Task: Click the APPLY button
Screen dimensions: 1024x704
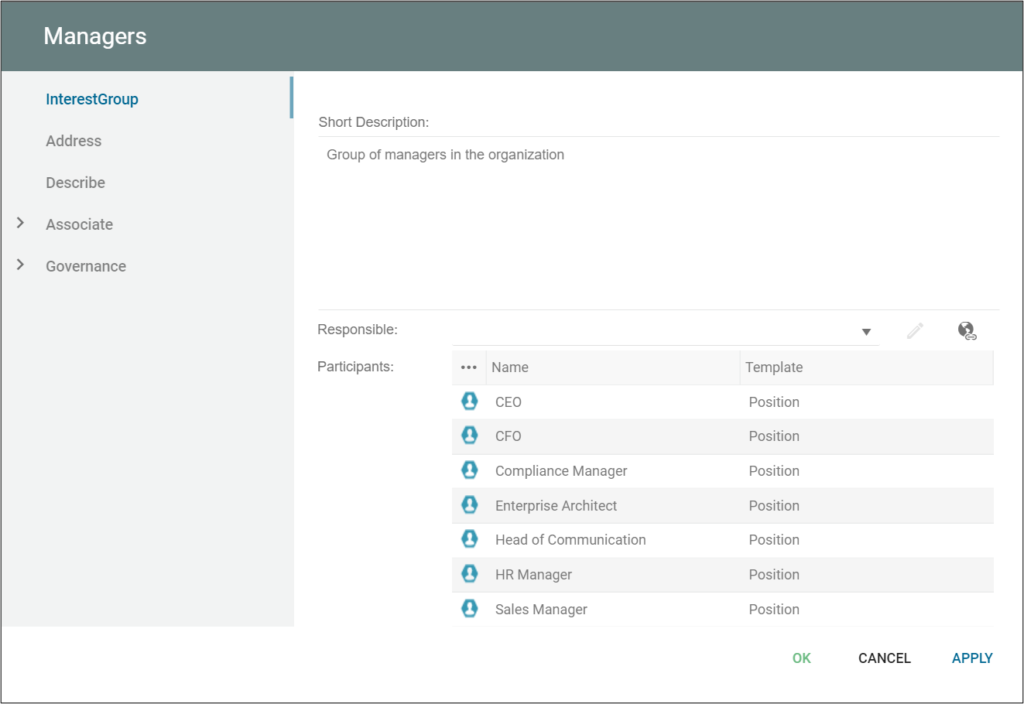Action: [x=972, y=658]
